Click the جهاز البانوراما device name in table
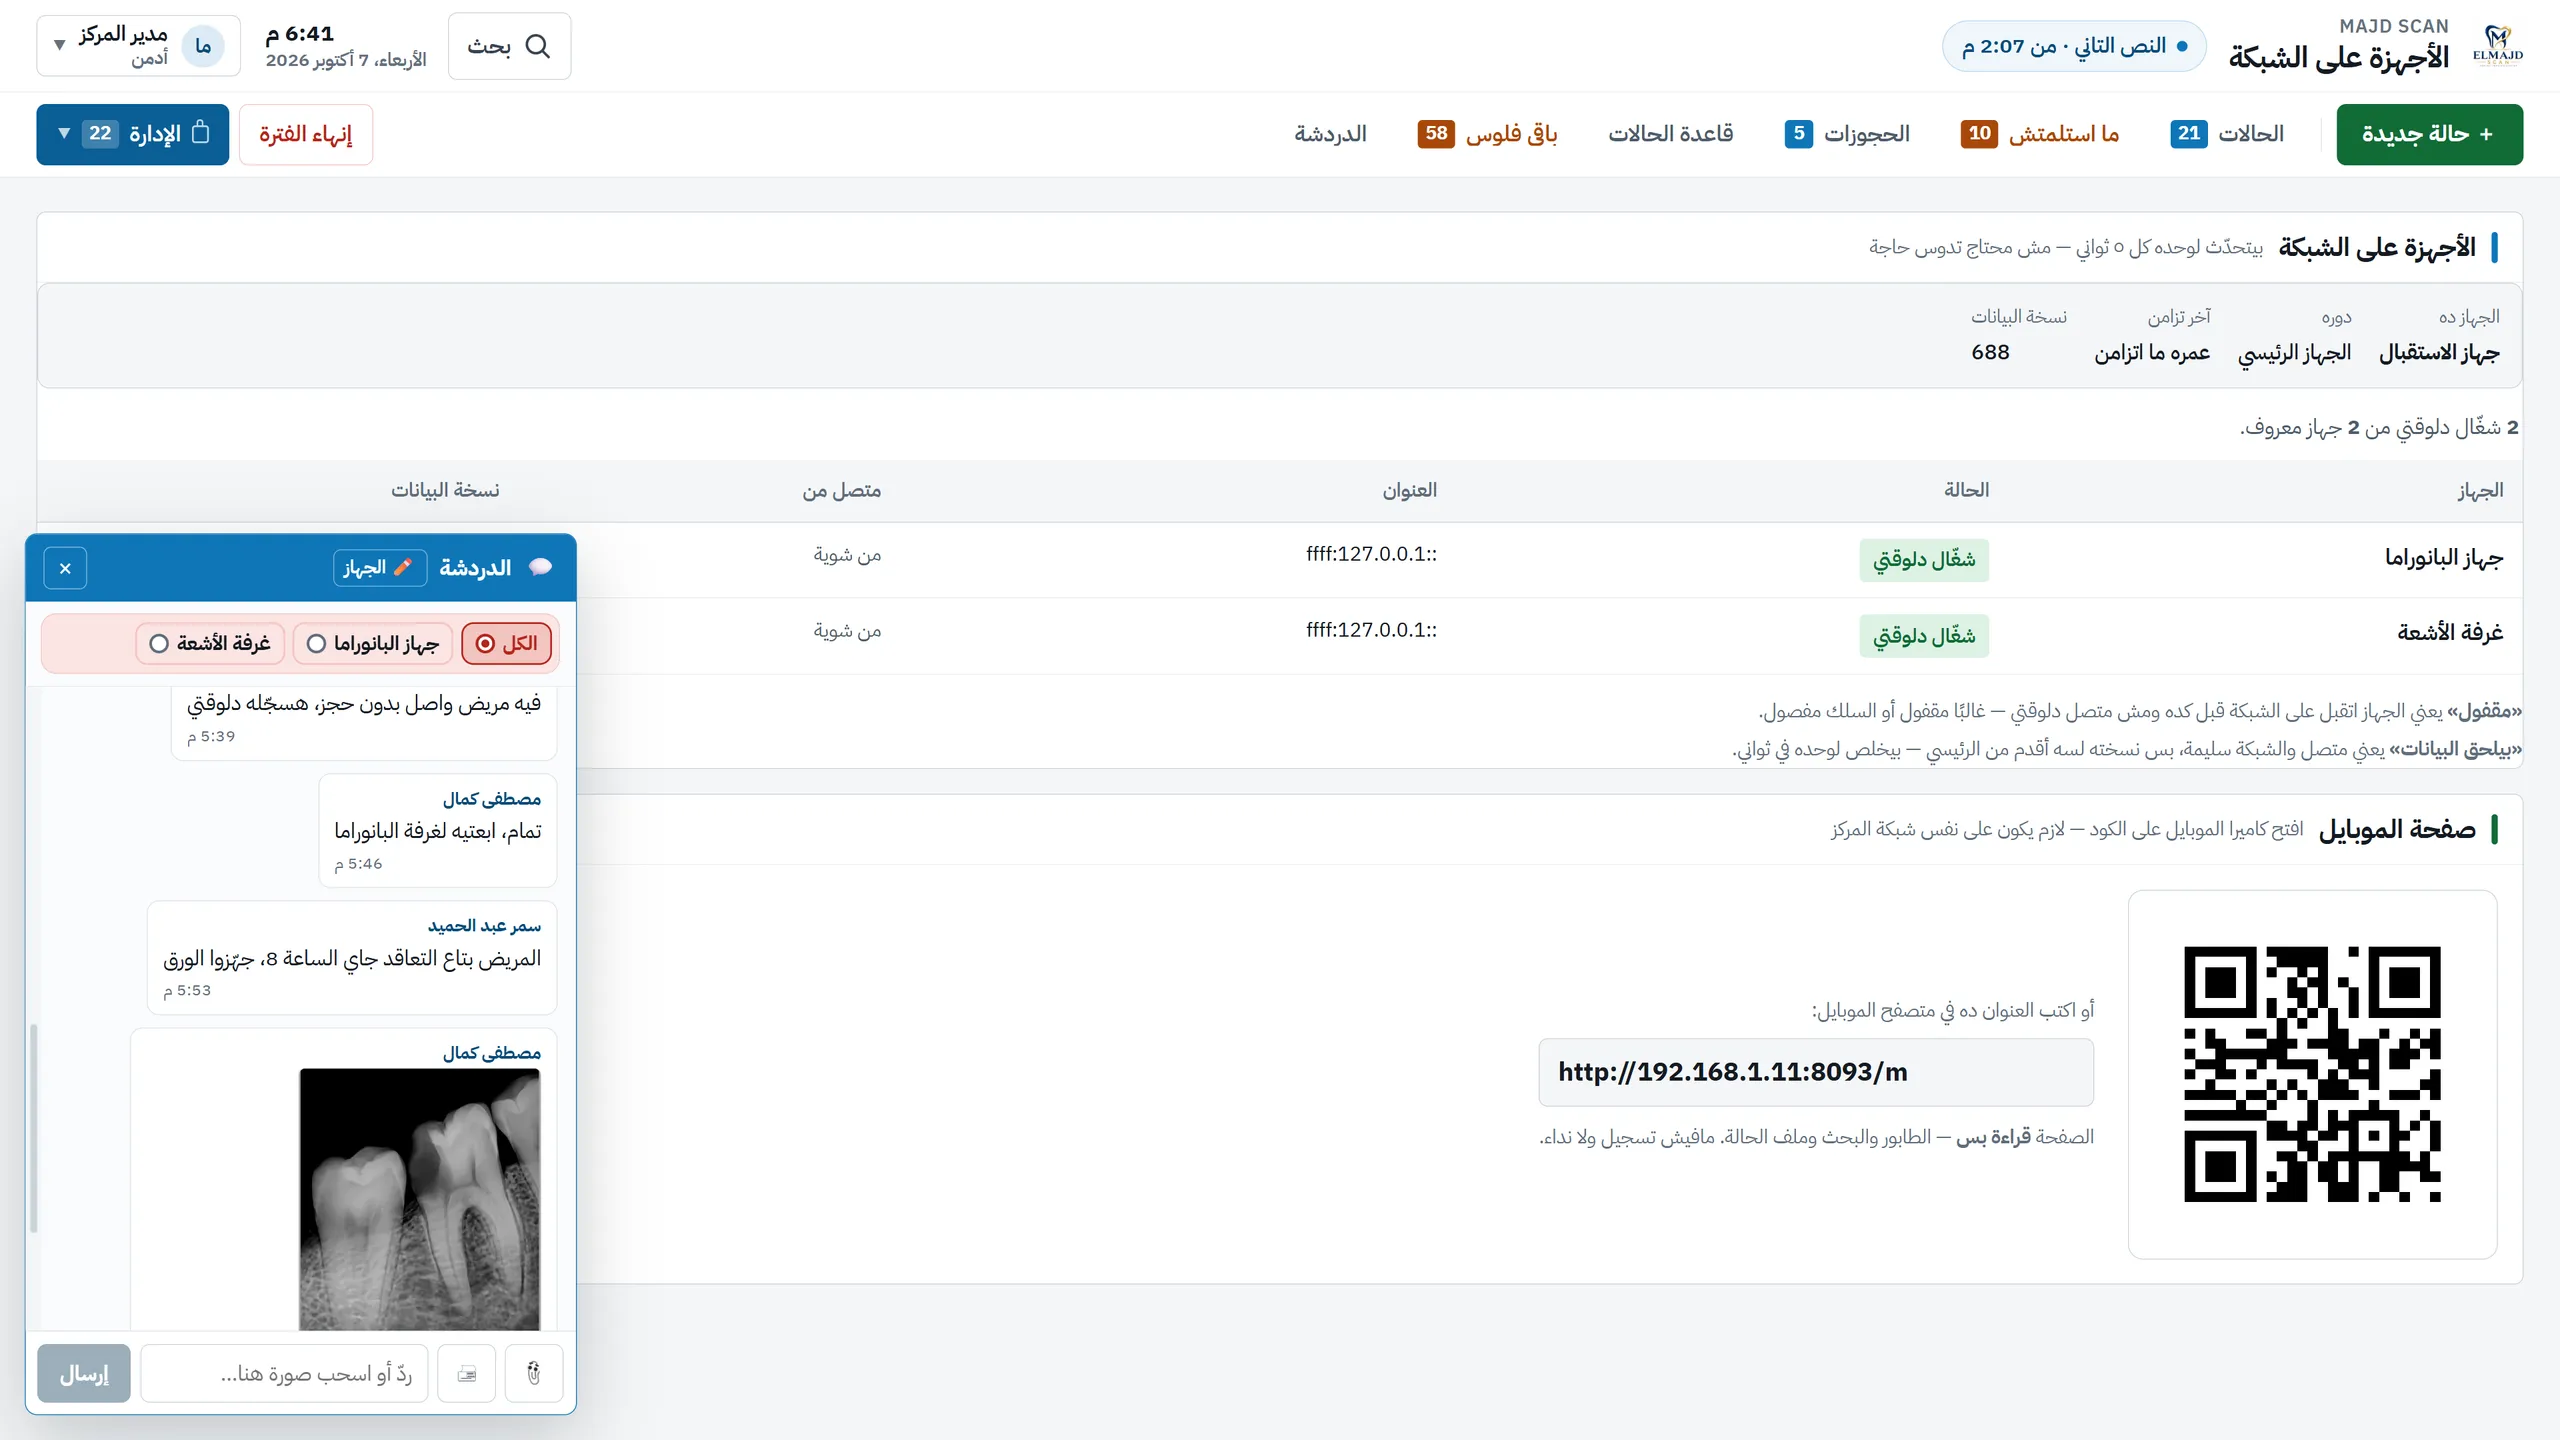This screenshot has height=1440, width=2560. coord(2444,558)
